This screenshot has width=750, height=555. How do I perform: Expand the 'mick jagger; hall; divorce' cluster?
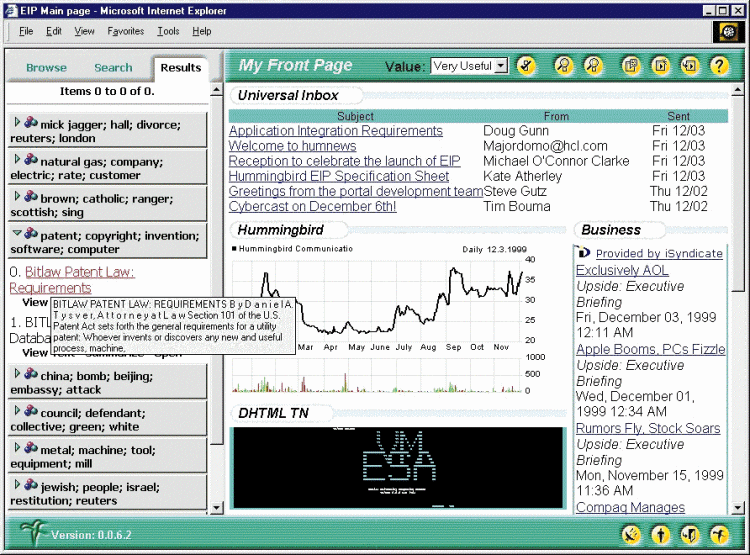click(x=17, y=122)
